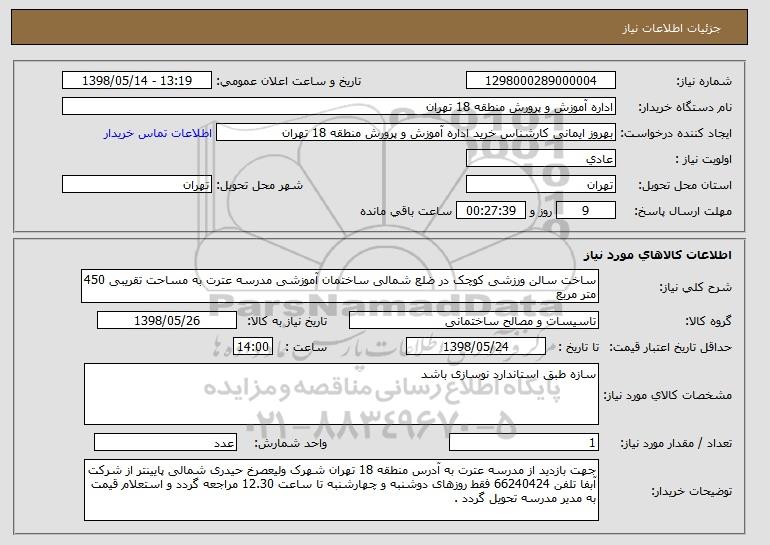This screenshot has height=545, width=770.
Task: Click the شهر محل تحویل label
Action: pyautogui.click(x=260, y=186)
